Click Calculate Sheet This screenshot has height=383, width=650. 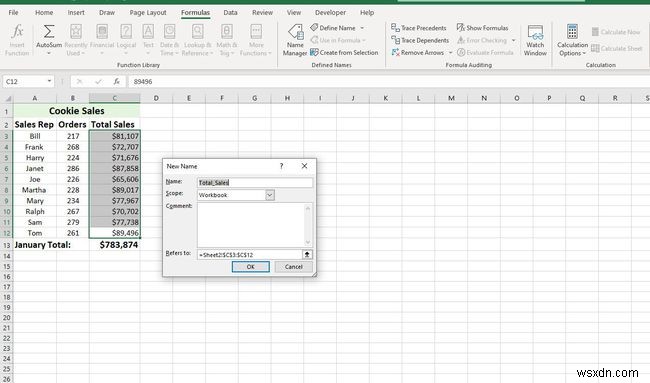coord(617,48)
